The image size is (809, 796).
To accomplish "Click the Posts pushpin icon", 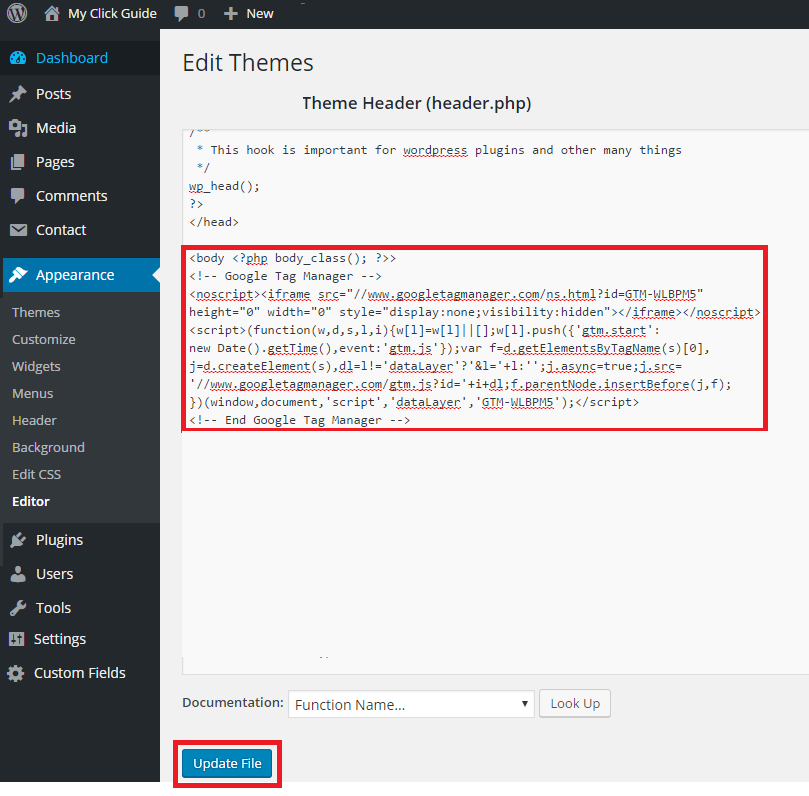I will click(x=18, y=94).
